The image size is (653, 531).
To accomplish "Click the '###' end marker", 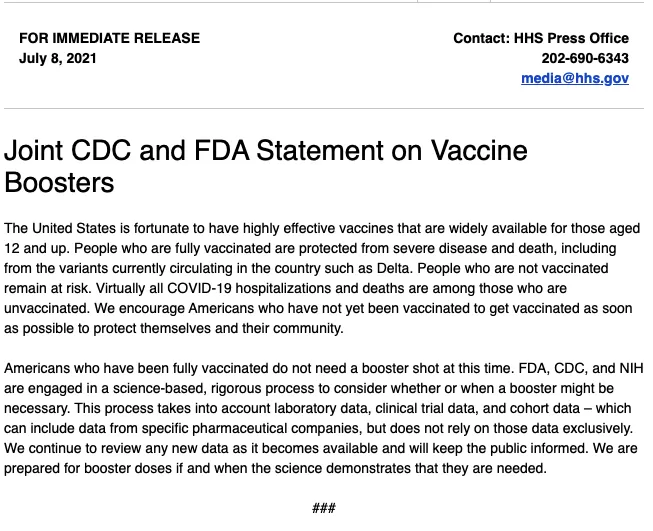I will point(324,508).
